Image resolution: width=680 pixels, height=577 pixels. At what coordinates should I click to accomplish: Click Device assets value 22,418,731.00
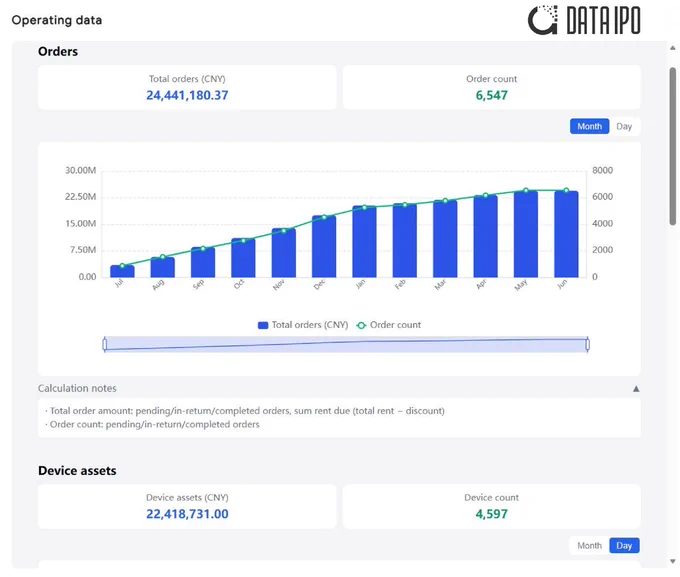pos(187,514)
